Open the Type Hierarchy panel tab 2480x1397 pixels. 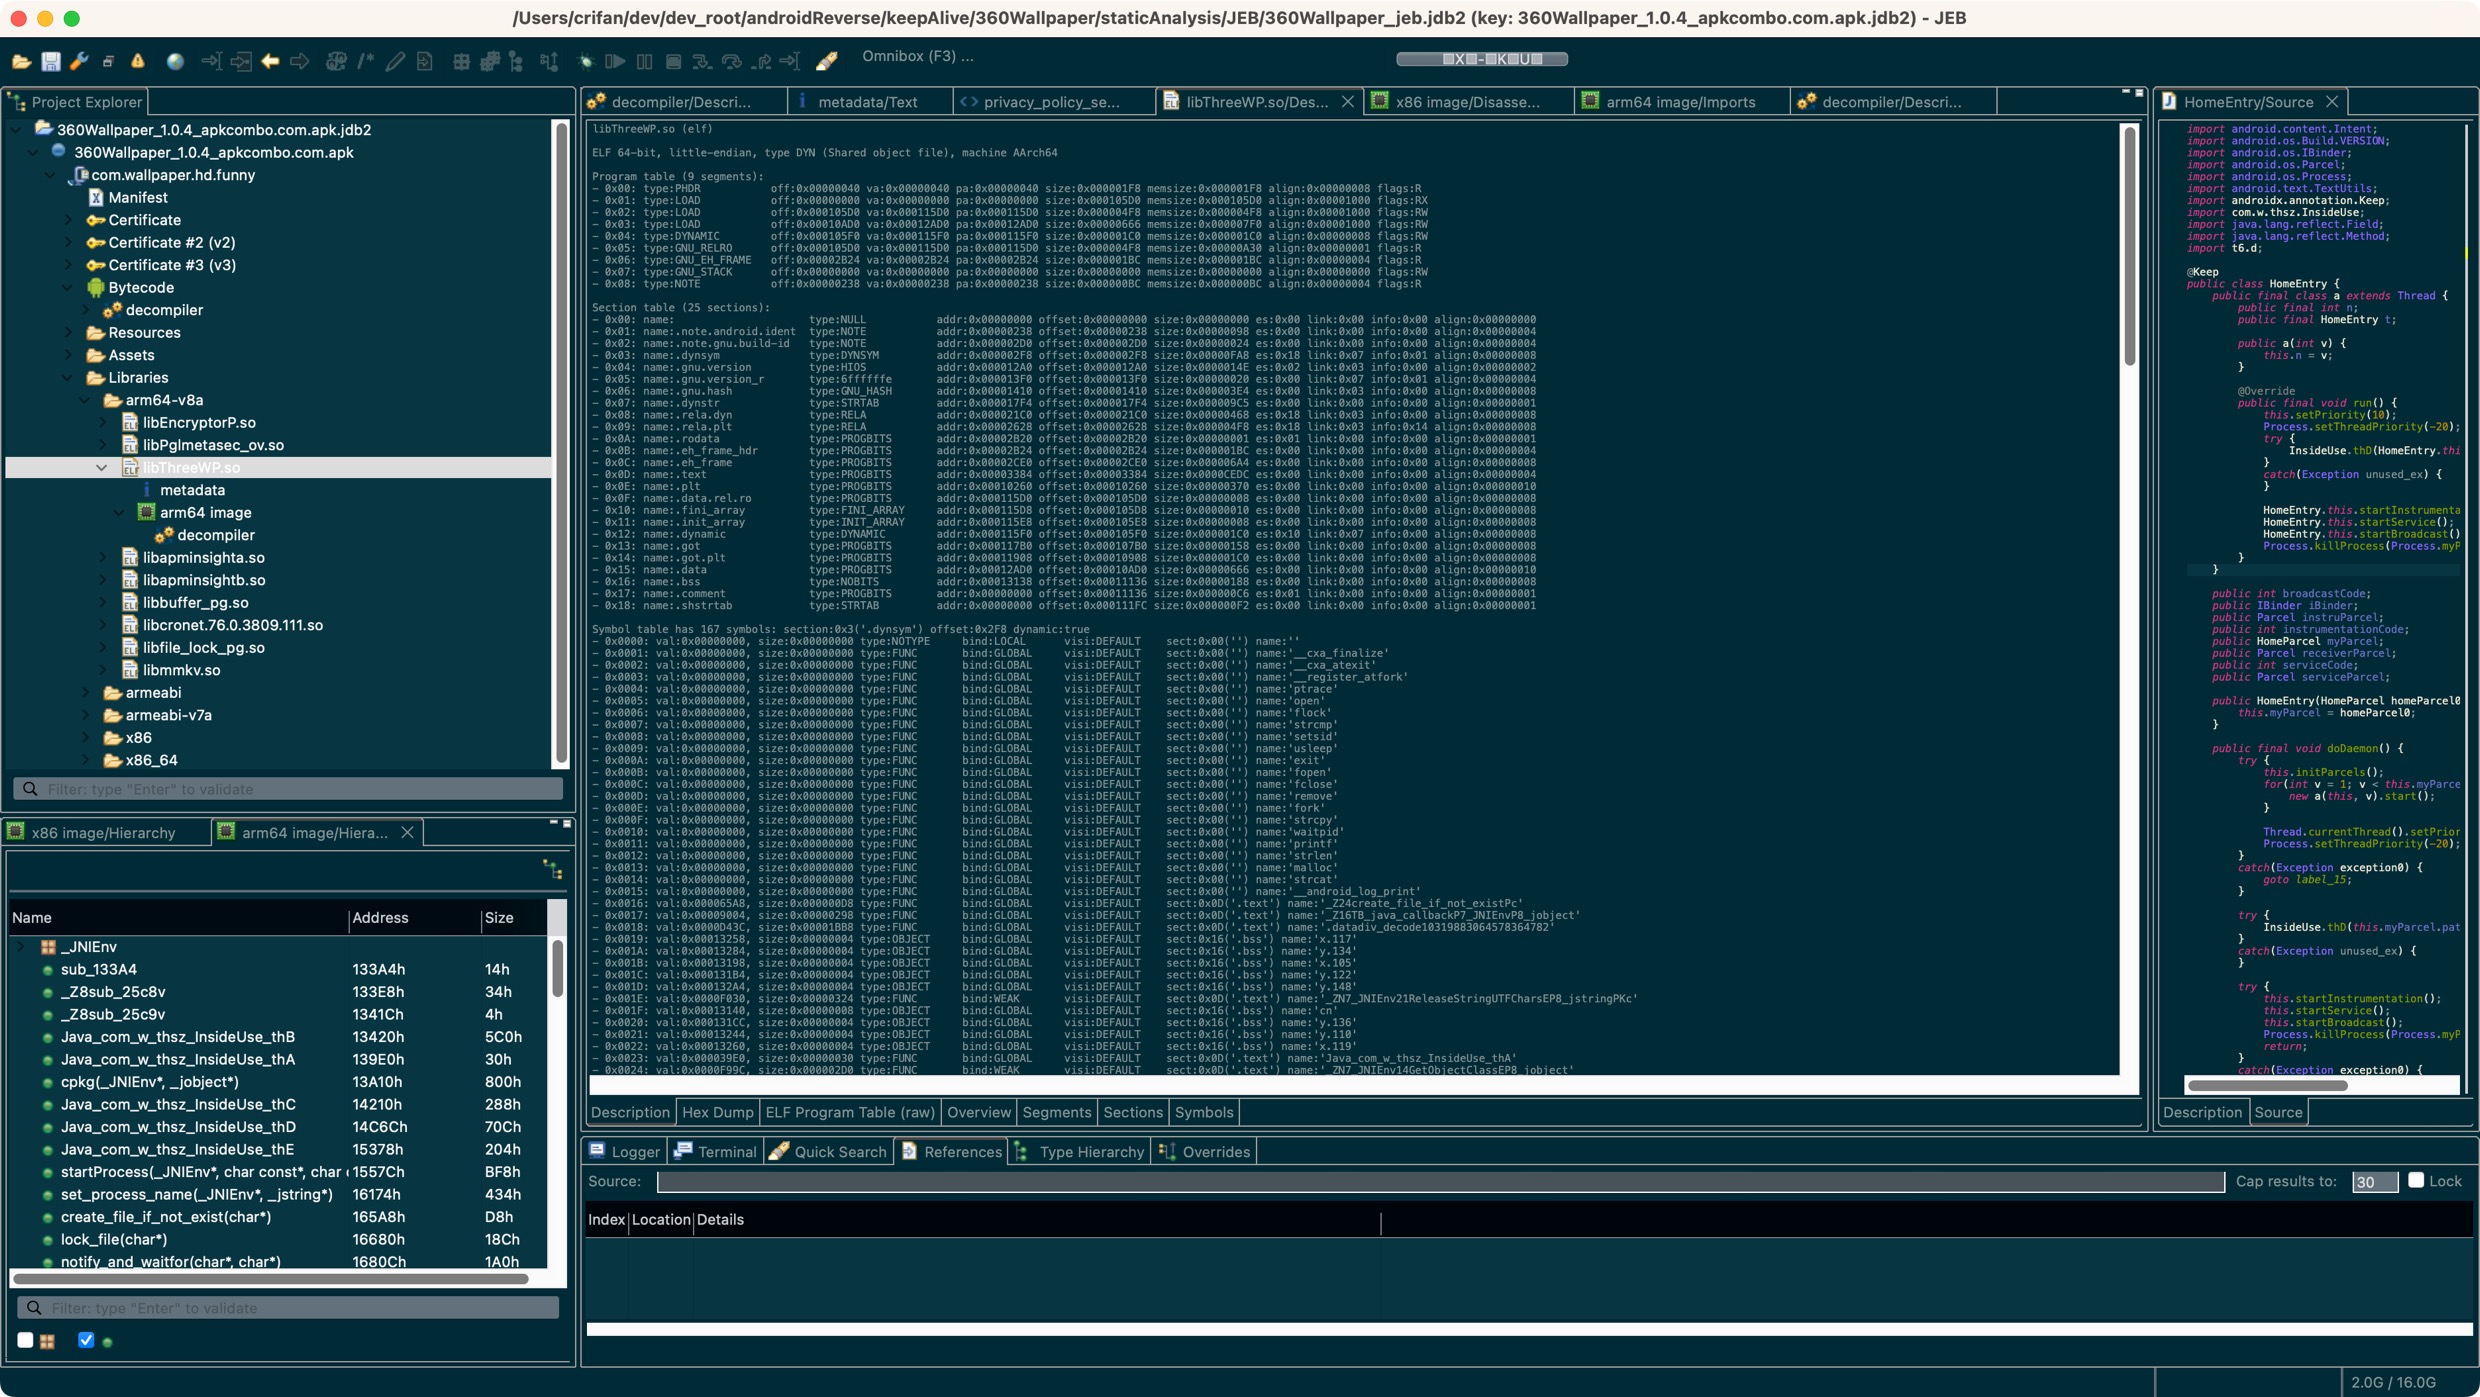coord(1080,1151)
